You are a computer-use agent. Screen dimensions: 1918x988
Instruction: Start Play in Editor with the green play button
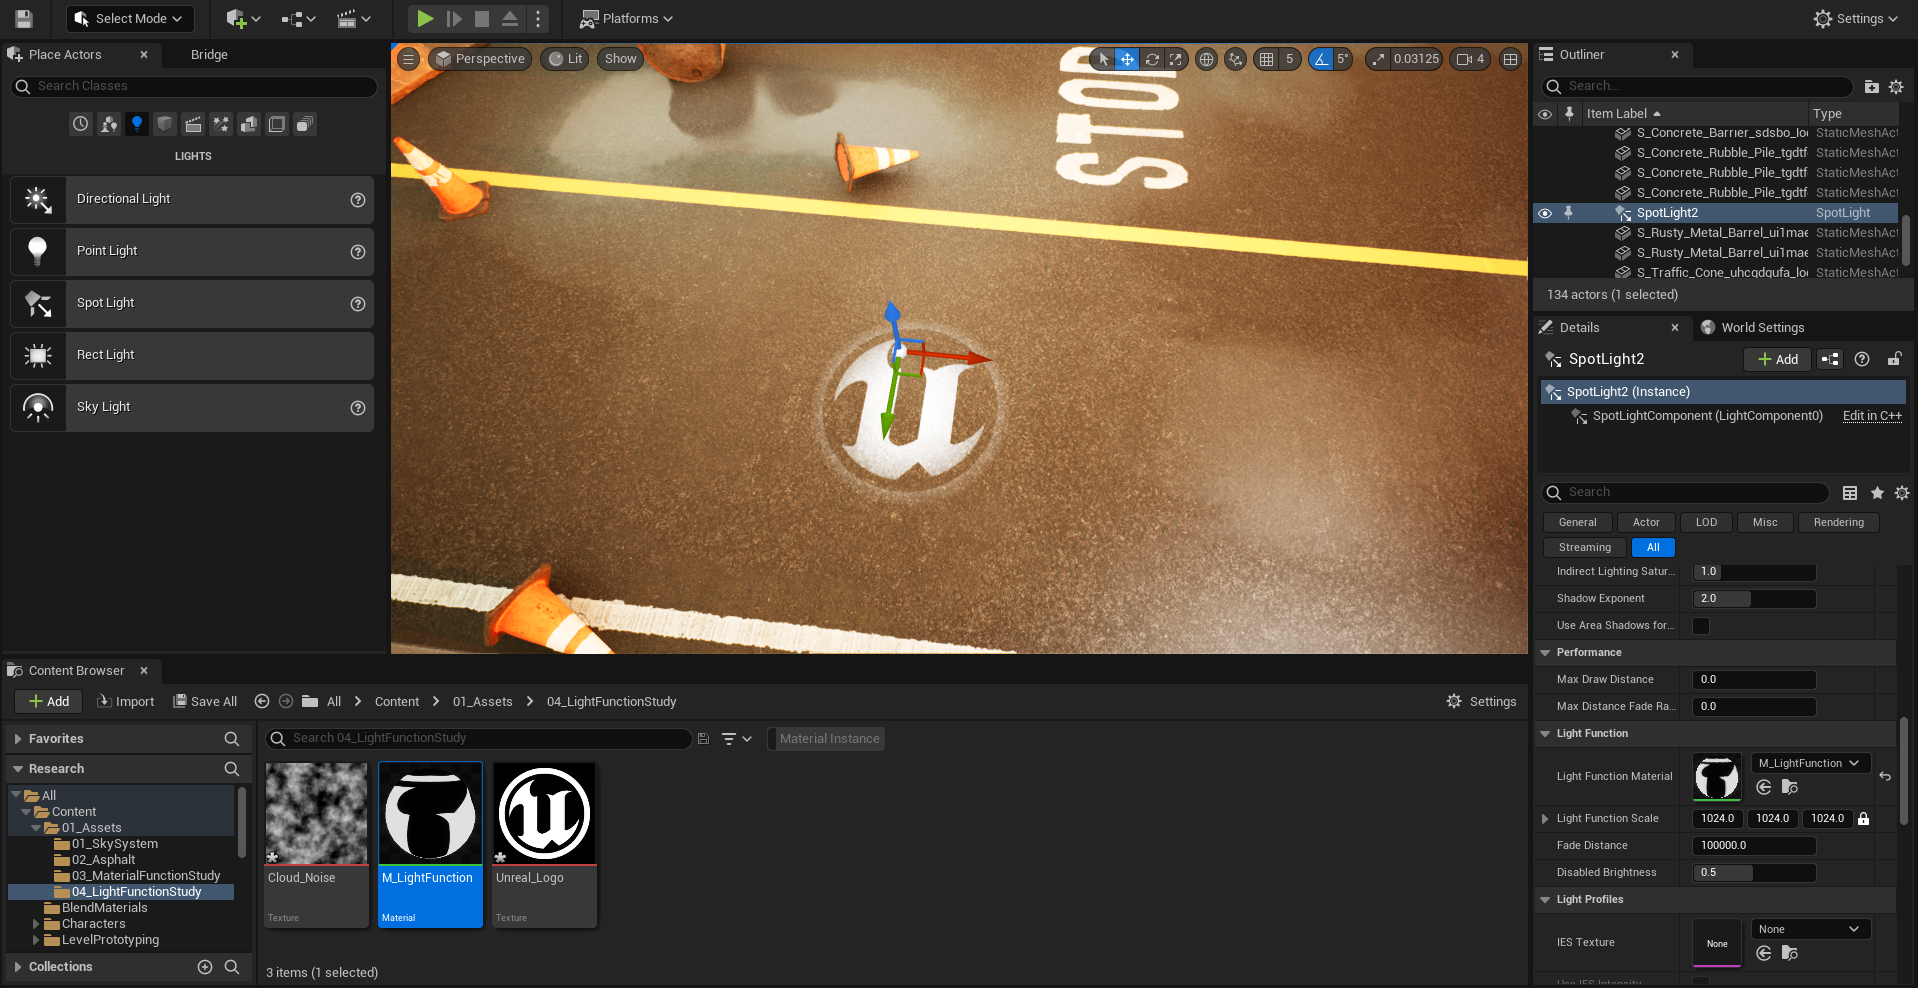425,18
